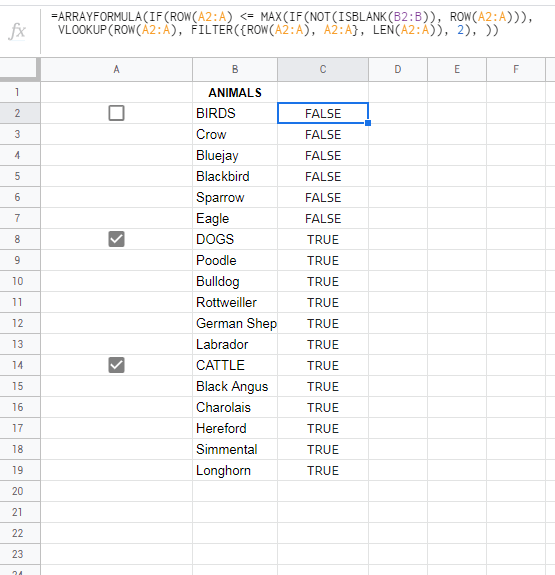The image size is (555, 575).
Task: Click the Bulldog cell
Action: coord(235,281)
